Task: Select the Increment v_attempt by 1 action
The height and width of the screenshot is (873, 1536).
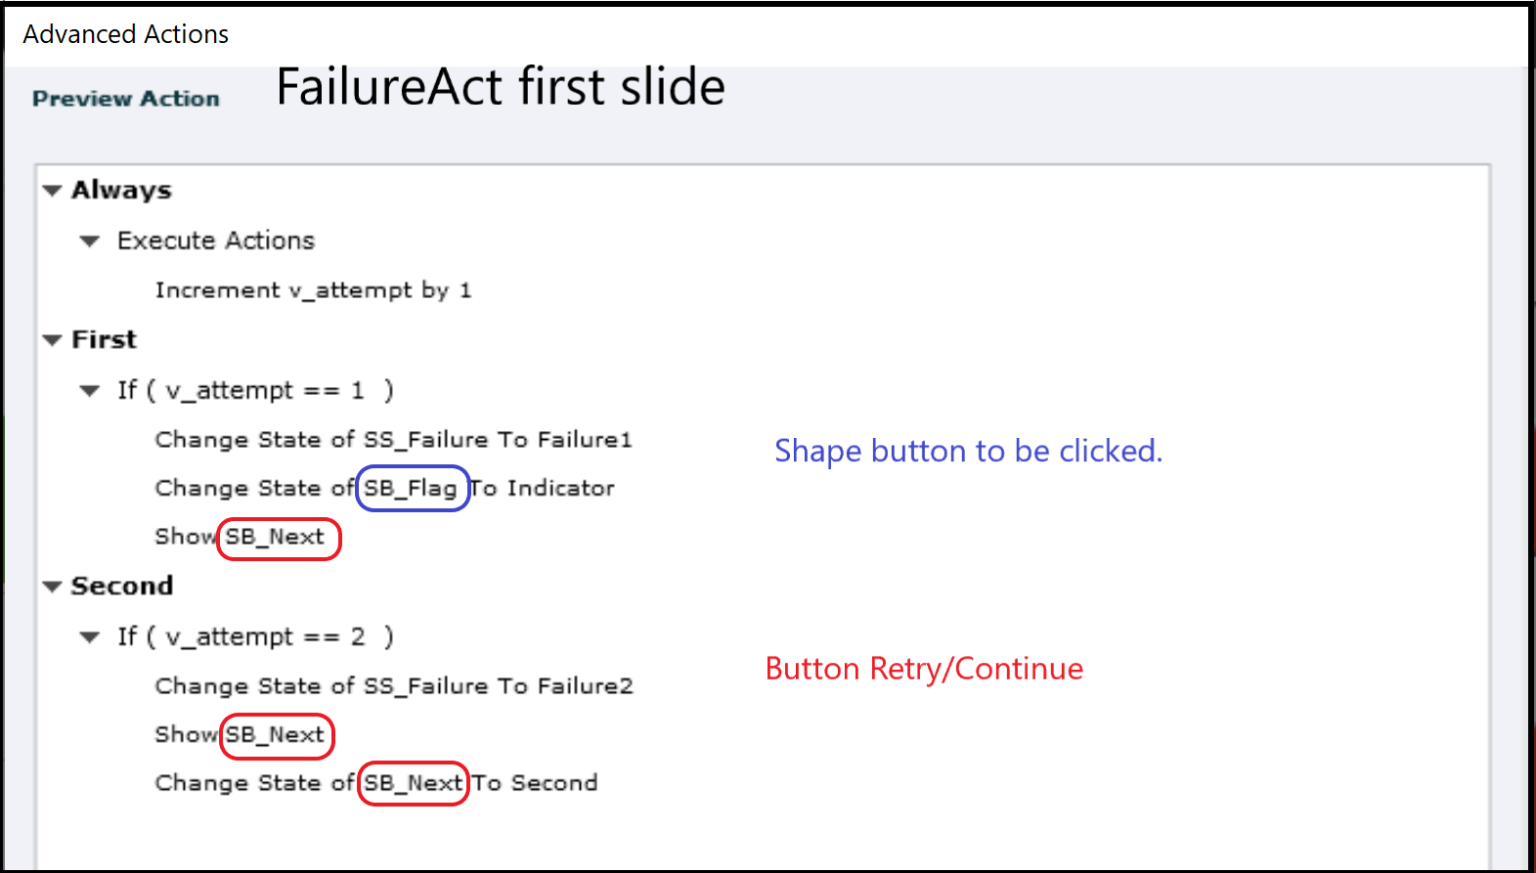Action: pyautogui.click(x=313, y=290)
